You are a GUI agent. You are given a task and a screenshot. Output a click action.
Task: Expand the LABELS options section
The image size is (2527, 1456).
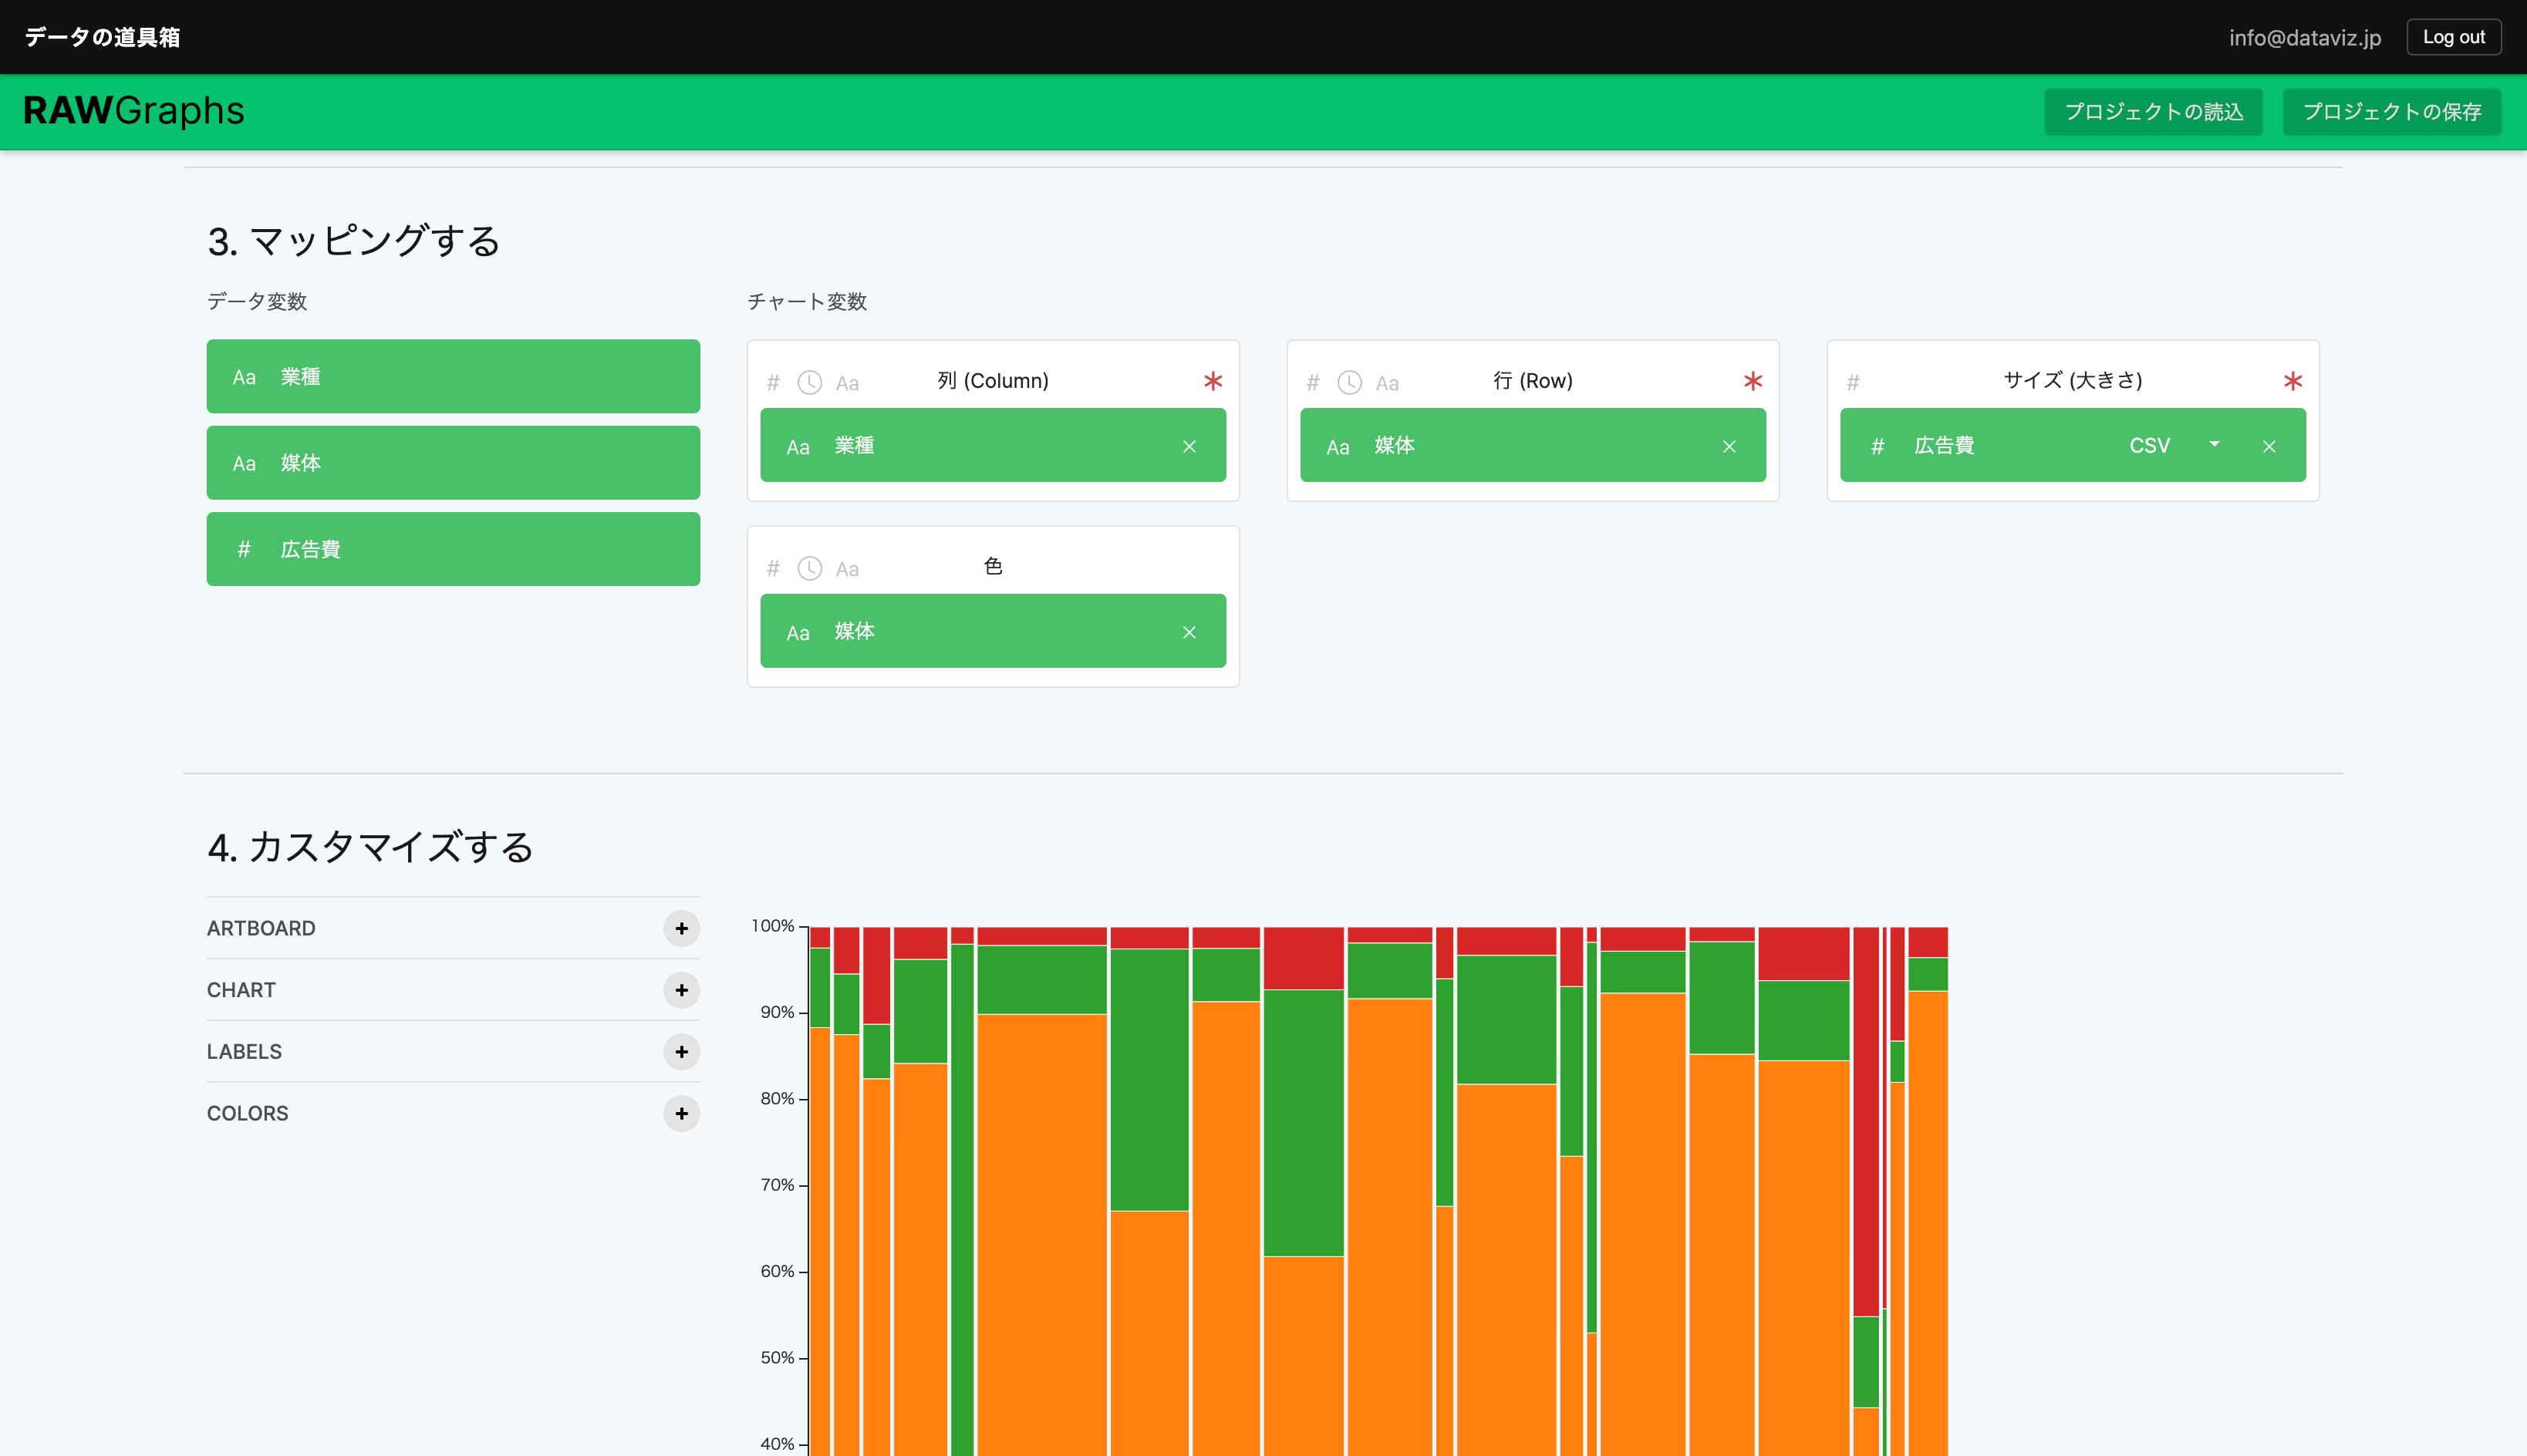coord(681,1052)
